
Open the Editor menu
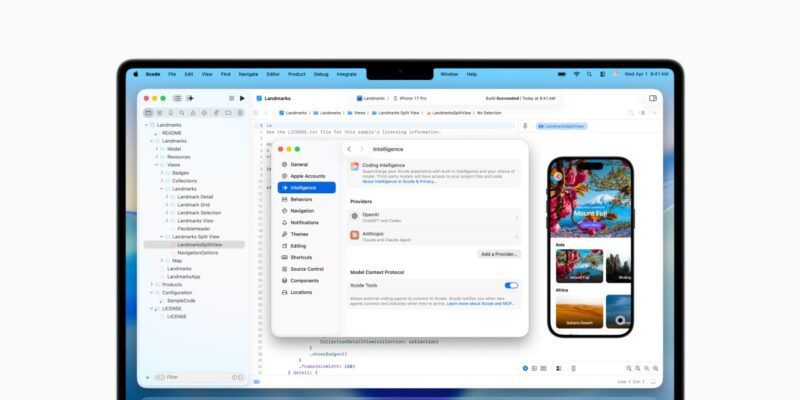pos(273,74)
